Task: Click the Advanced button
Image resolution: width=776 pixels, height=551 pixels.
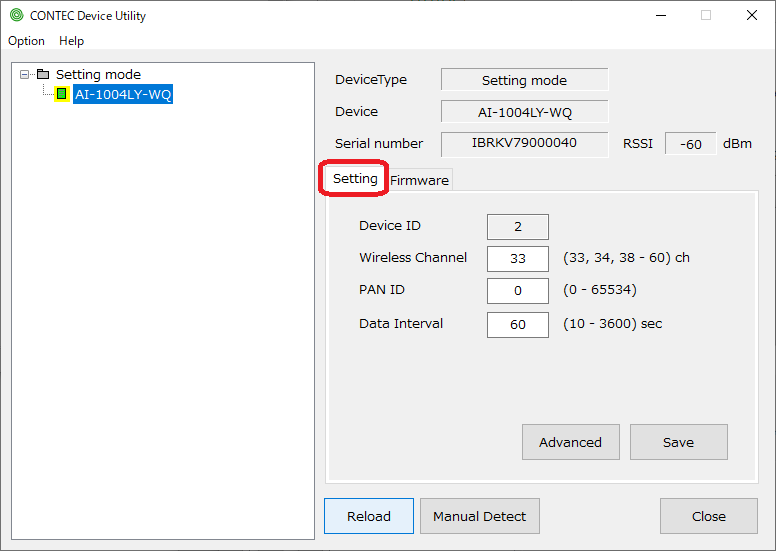Action: click(x=571, y=442)
